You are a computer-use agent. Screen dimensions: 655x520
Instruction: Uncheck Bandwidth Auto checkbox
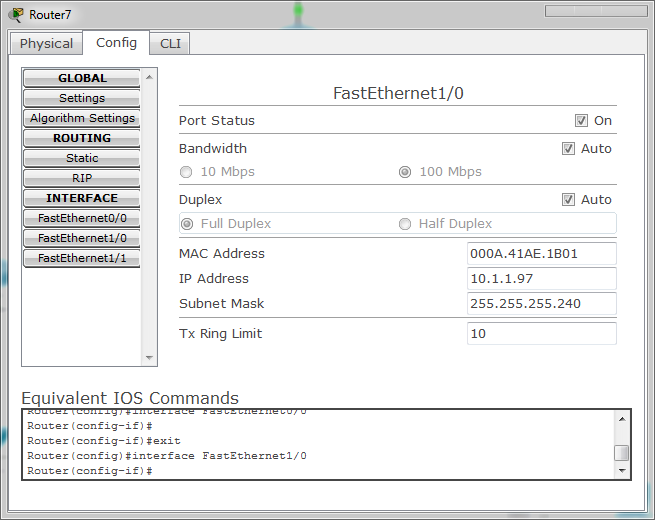568,149
